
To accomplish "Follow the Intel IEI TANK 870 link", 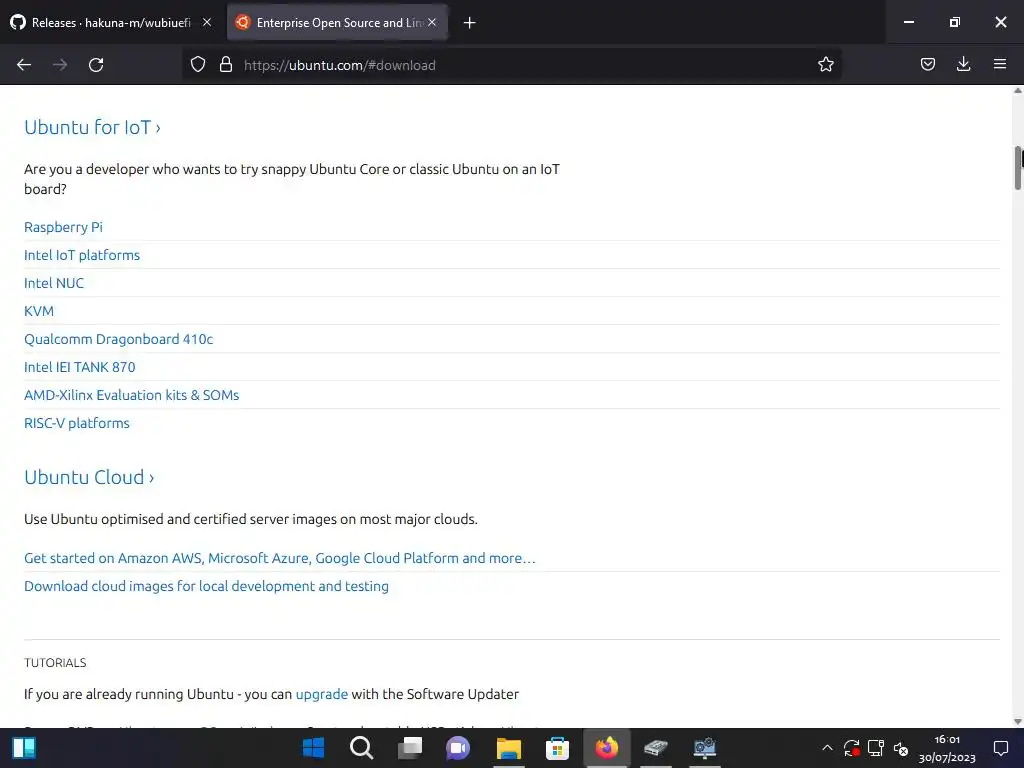I will pos(80,368).
